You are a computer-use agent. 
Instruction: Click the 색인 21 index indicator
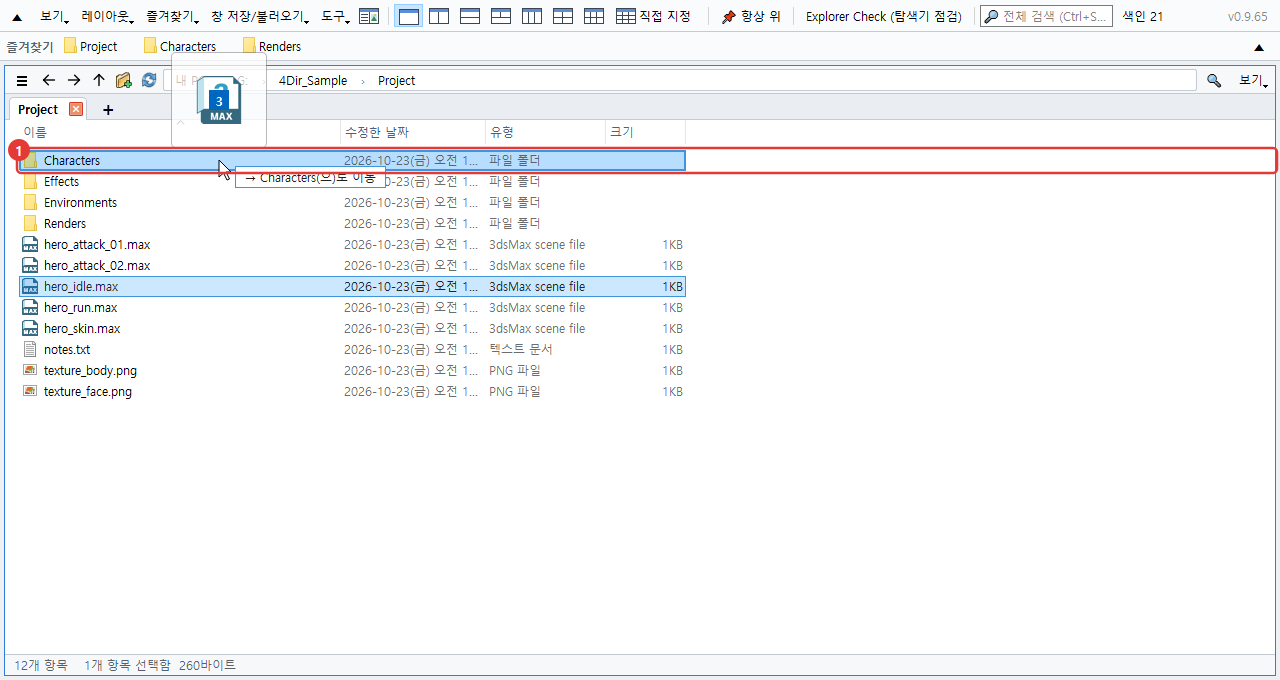coord(1142,17)
